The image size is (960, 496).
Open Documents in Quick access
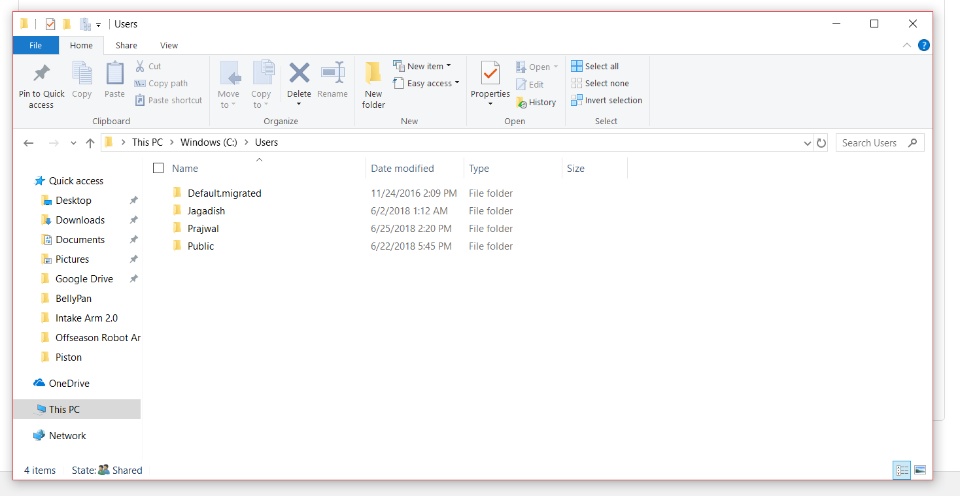click(80, 239)
